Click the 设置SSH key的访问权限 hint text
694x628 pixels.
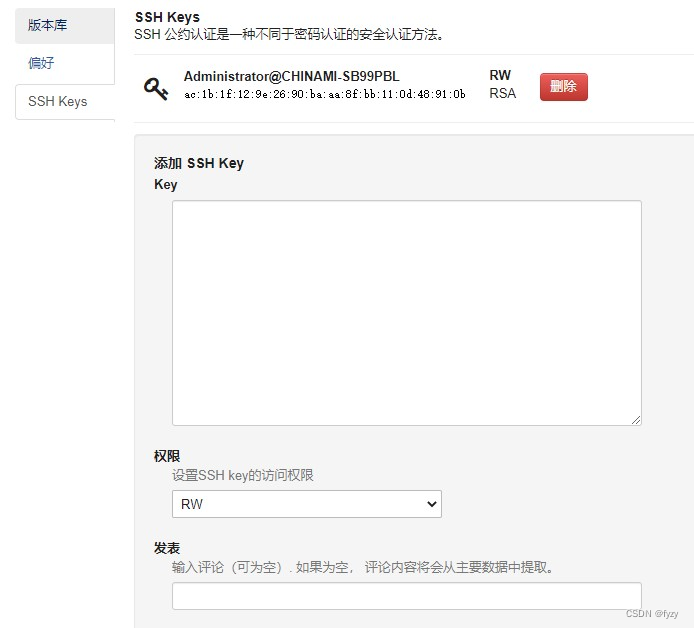click(243, 475)
